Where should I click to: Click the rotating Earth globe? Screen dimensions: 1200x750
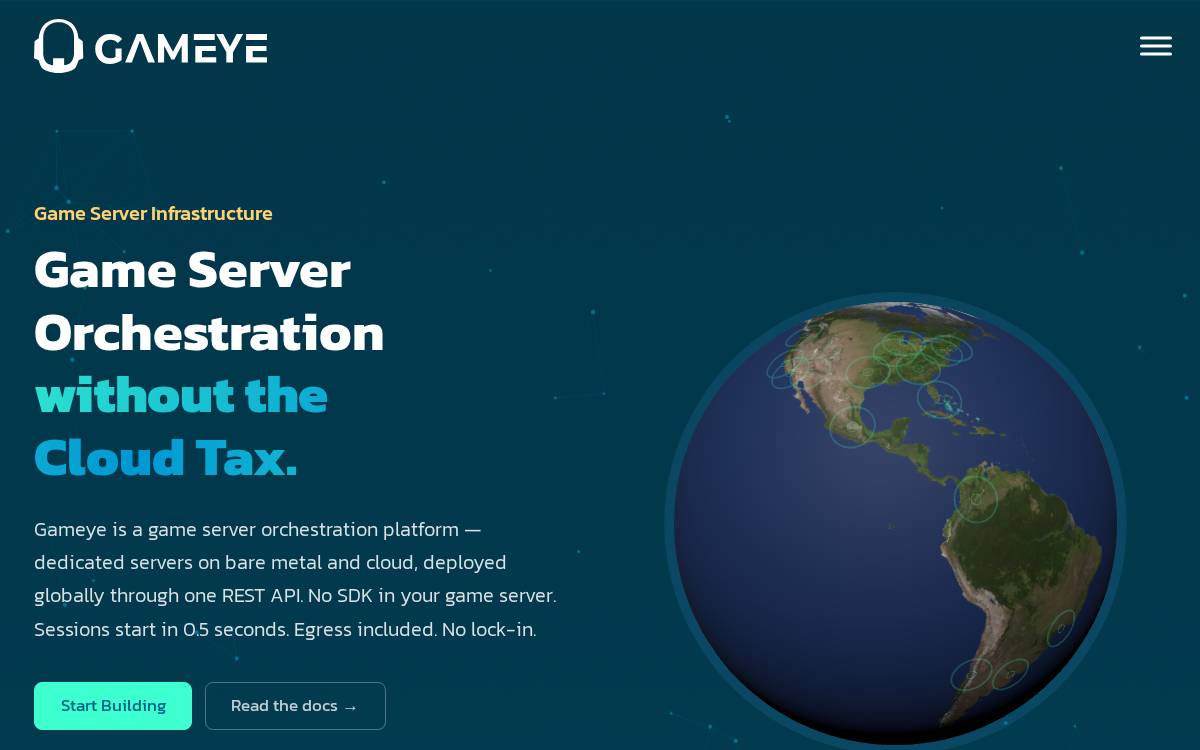tap(895, 523)
